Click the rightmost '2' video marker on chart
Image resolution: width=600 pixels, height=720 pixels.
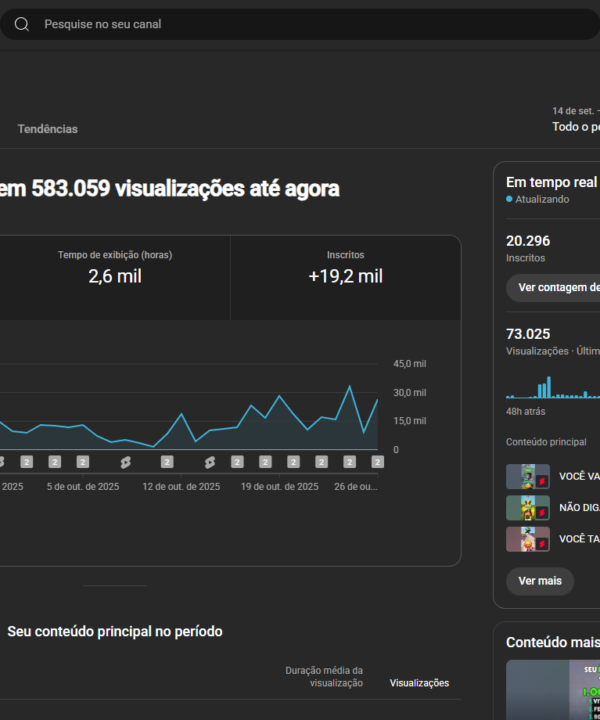coord(378,462)
